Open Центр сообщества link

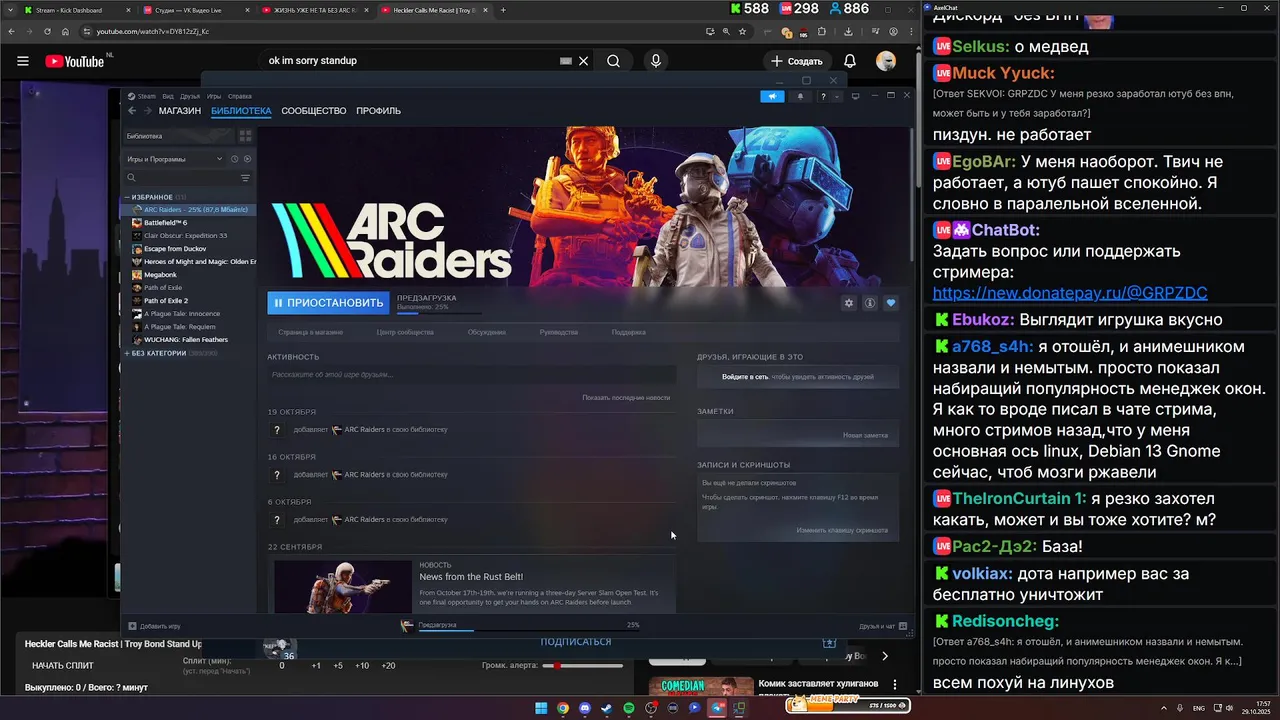coord(405,332)
